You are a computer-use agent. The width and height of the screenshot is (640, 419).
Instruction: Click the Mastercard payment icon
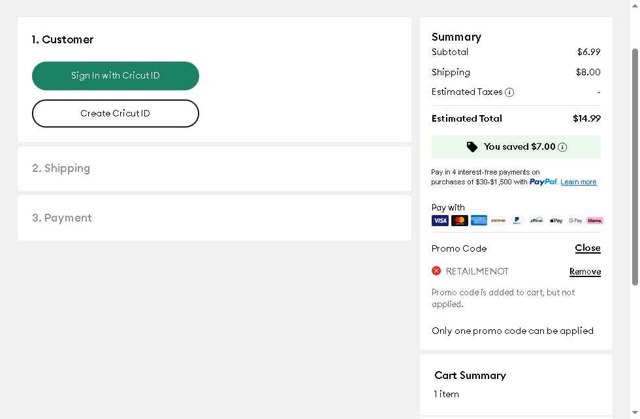pyautogui.click(x=459, y=220)
